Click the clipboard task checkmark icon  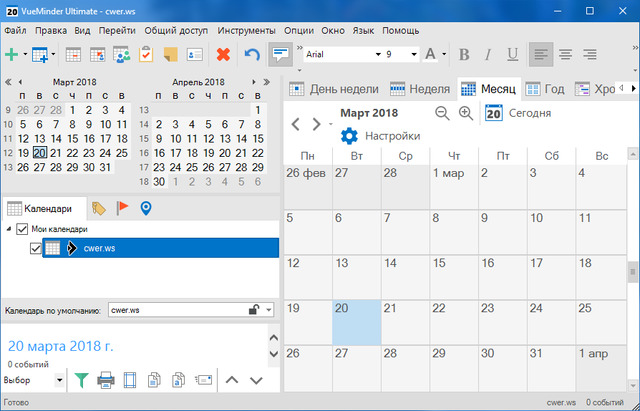146,54
